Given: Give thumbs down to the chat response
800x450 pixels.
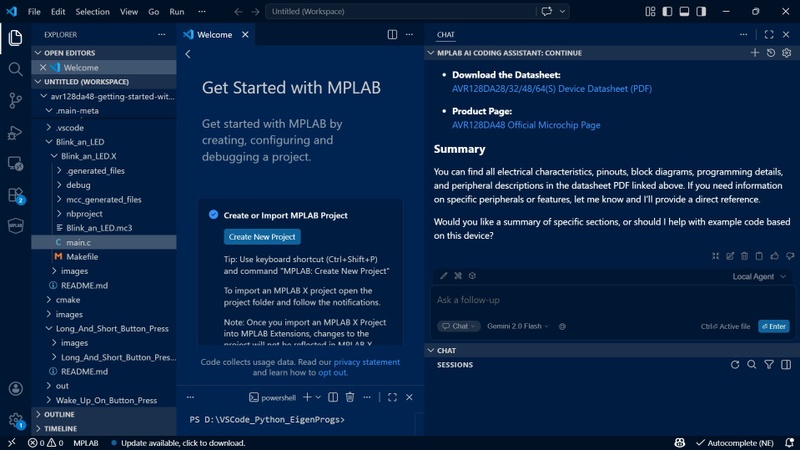Looking at the screenshot, I should pyautogui.click(x=790, y=256).
